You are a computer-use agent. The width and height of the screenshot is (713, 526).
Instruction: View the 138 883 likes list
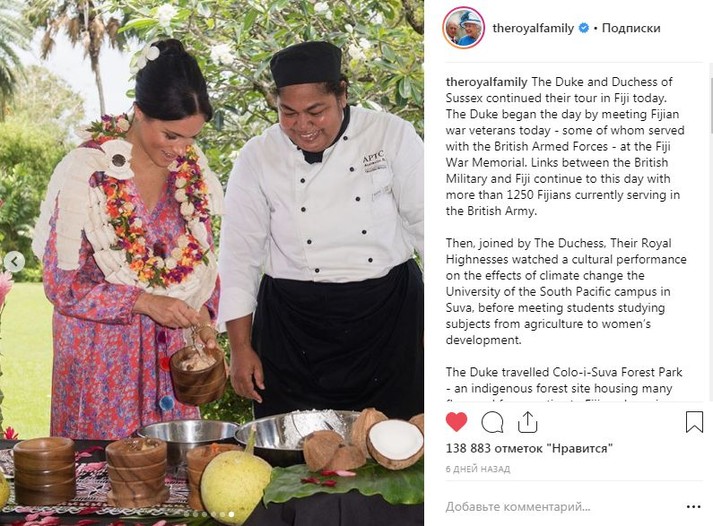[x=529, y=448]
